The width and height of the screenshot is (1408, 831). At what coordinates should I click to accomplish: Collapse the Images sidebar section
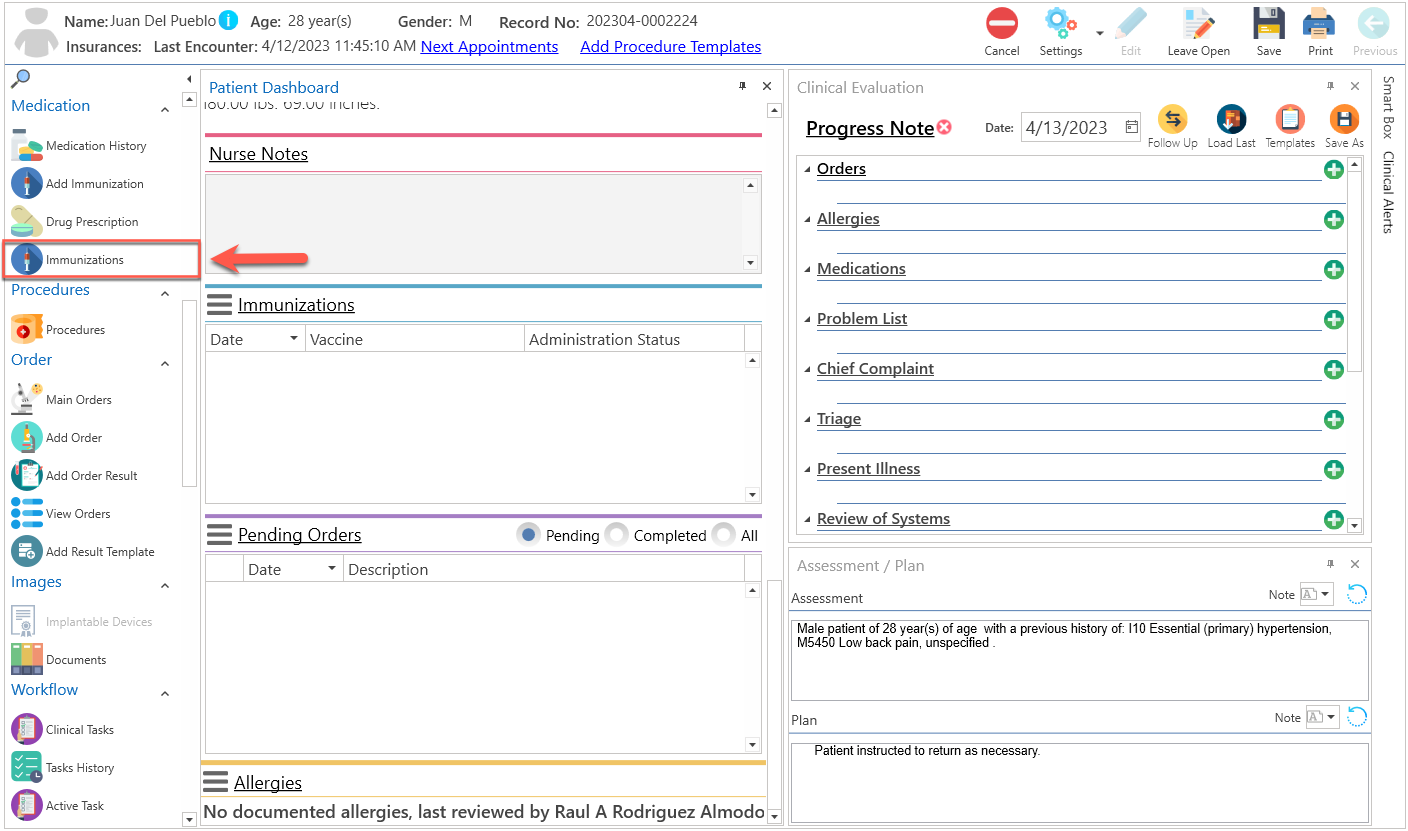pos(165,586)
